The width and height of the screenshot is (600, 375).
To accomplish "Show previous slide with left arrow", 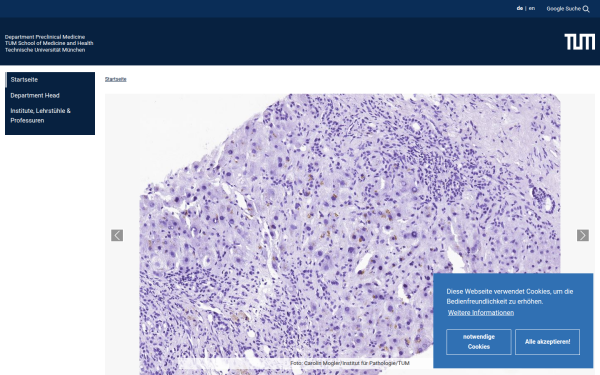I will 117,235.
